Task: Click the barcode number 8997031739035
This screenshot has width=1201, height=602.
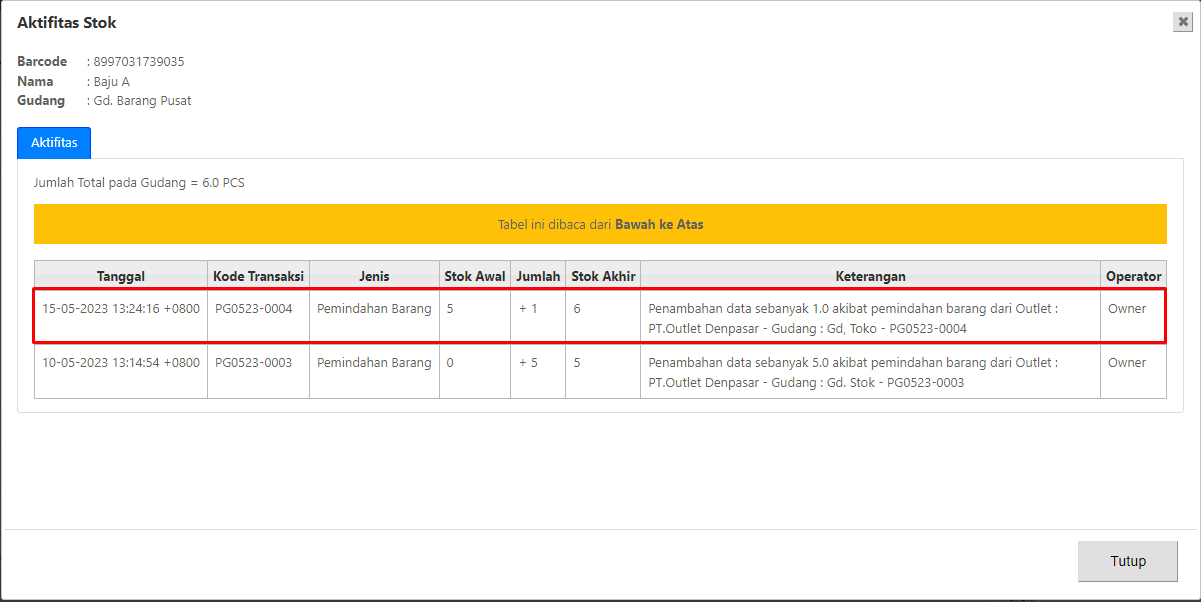Action: 139,62
